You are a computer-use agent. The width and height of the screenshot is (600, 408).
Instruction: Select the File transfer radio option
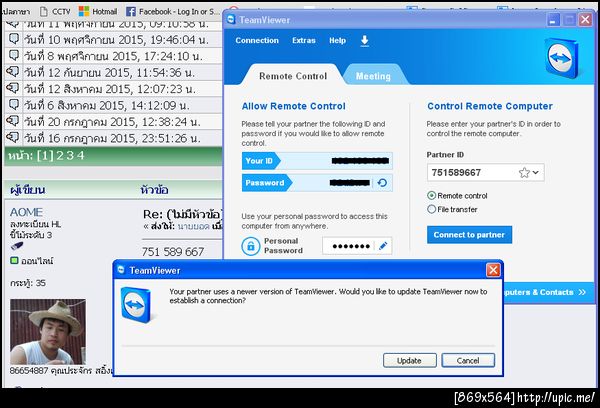click(431, 209)
